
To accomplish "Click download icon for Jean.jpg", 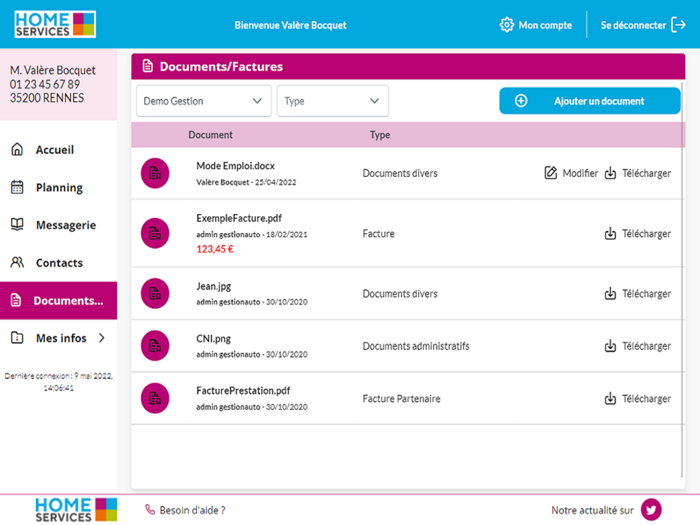I will click(610, 294).
